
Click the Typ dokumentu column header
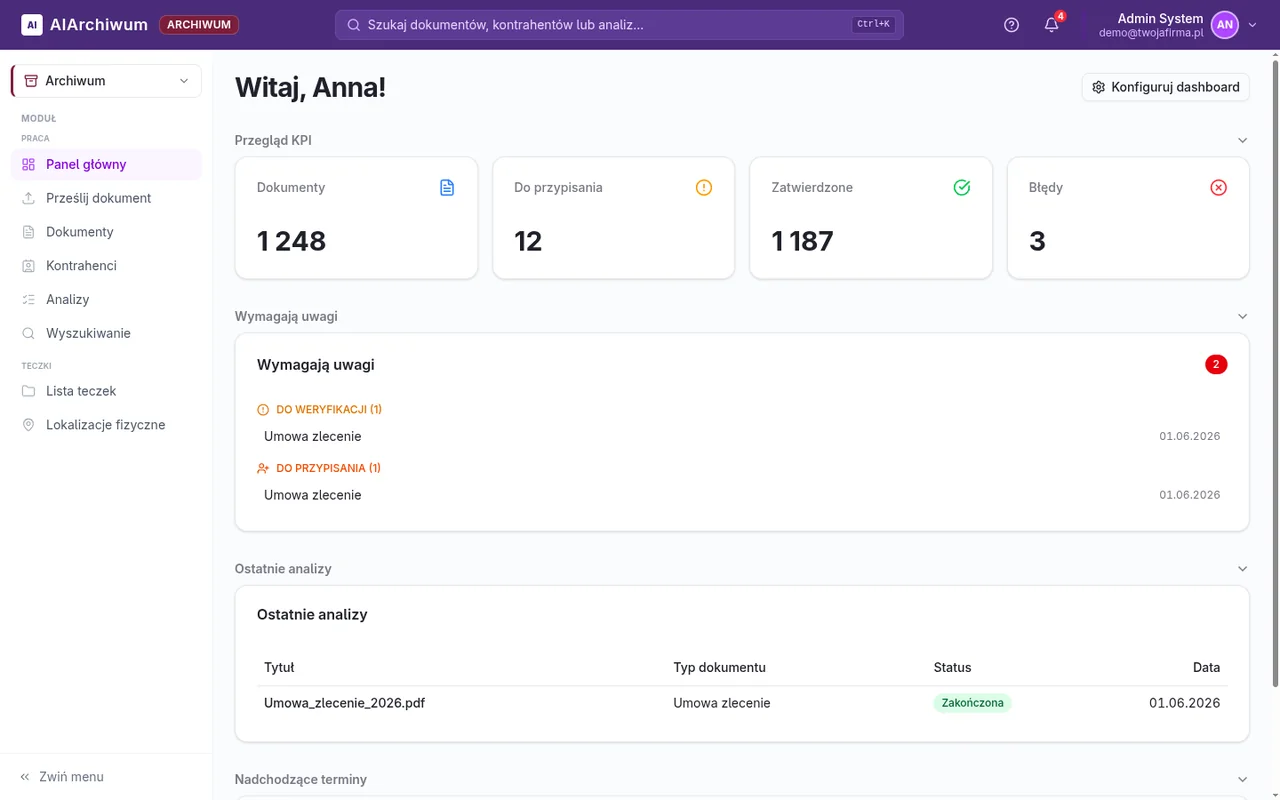(720, 668)
